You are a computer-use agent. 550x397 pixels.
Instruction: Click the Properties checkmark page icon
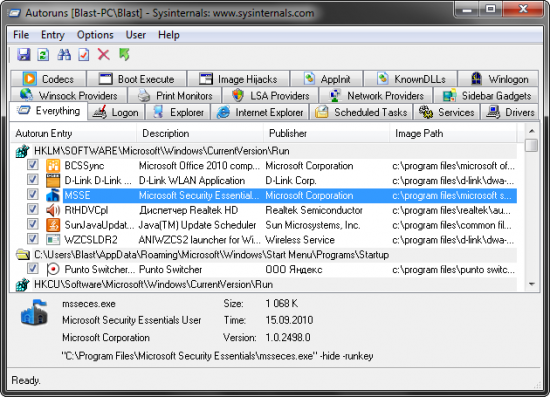(x=84, y=54)
